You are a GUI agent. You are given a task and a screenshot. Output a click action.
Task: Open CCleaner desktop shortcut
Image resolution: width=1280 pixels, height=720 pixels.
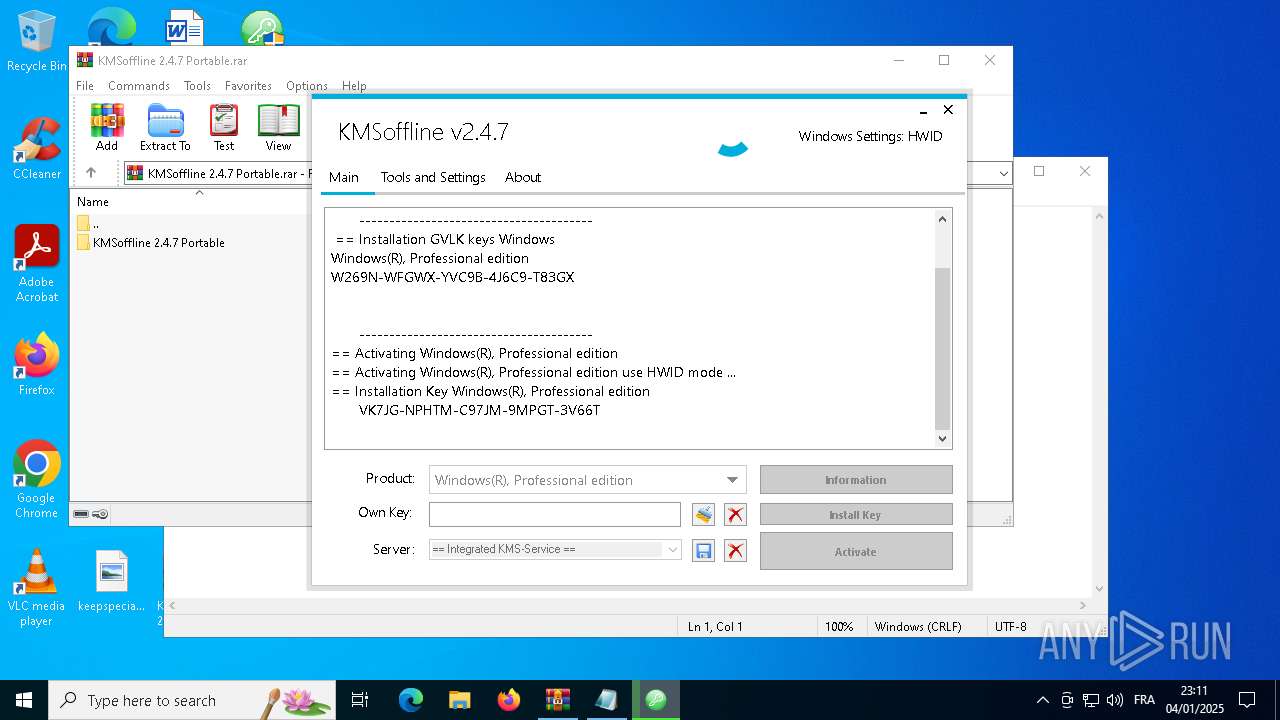36,149
